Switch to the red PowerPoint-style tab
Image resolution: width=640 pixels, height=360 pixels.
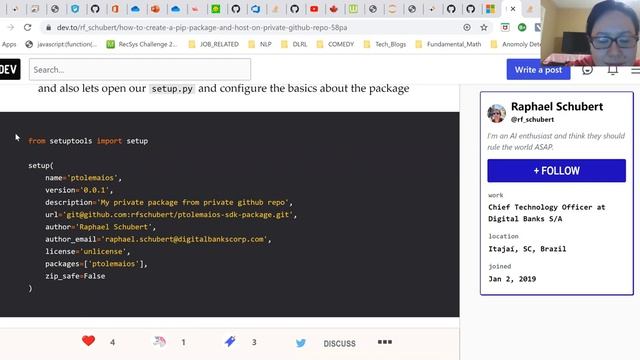coord(155,9)
